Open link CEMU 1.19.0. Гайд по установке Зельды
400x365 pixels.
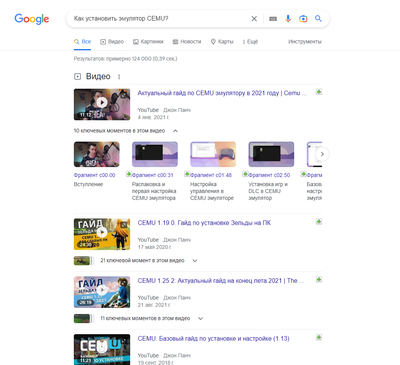[x=204, y=223]
